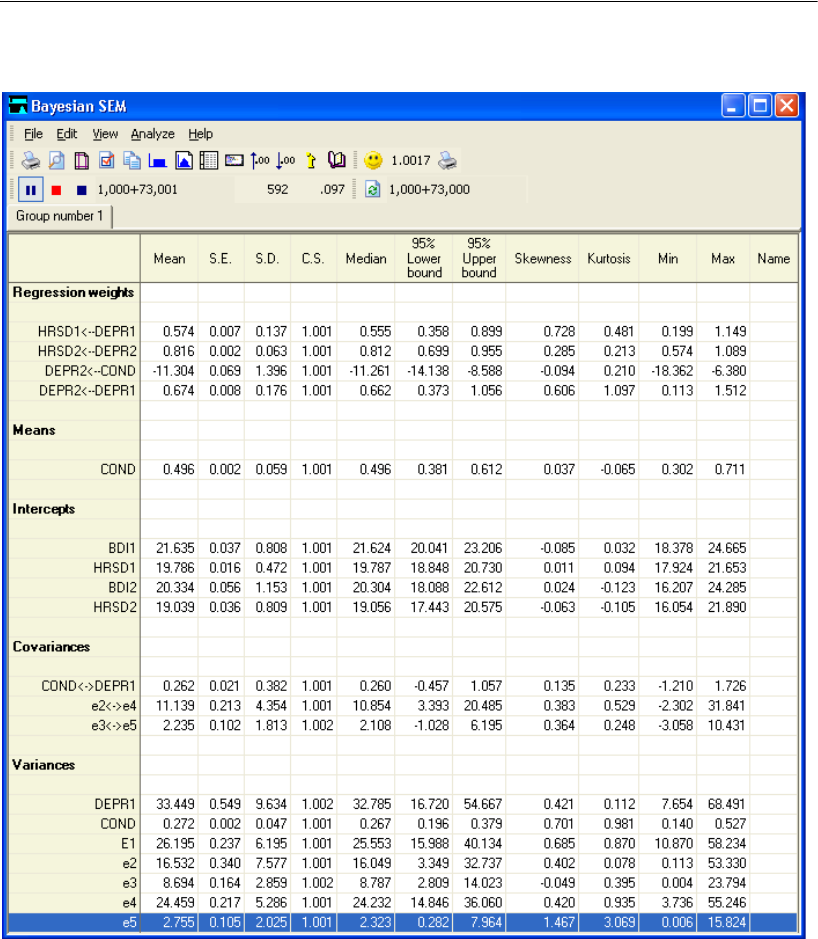Click the Options checkbox icon
This screenshot has height=939, width=818.
[x=107, y=160]
